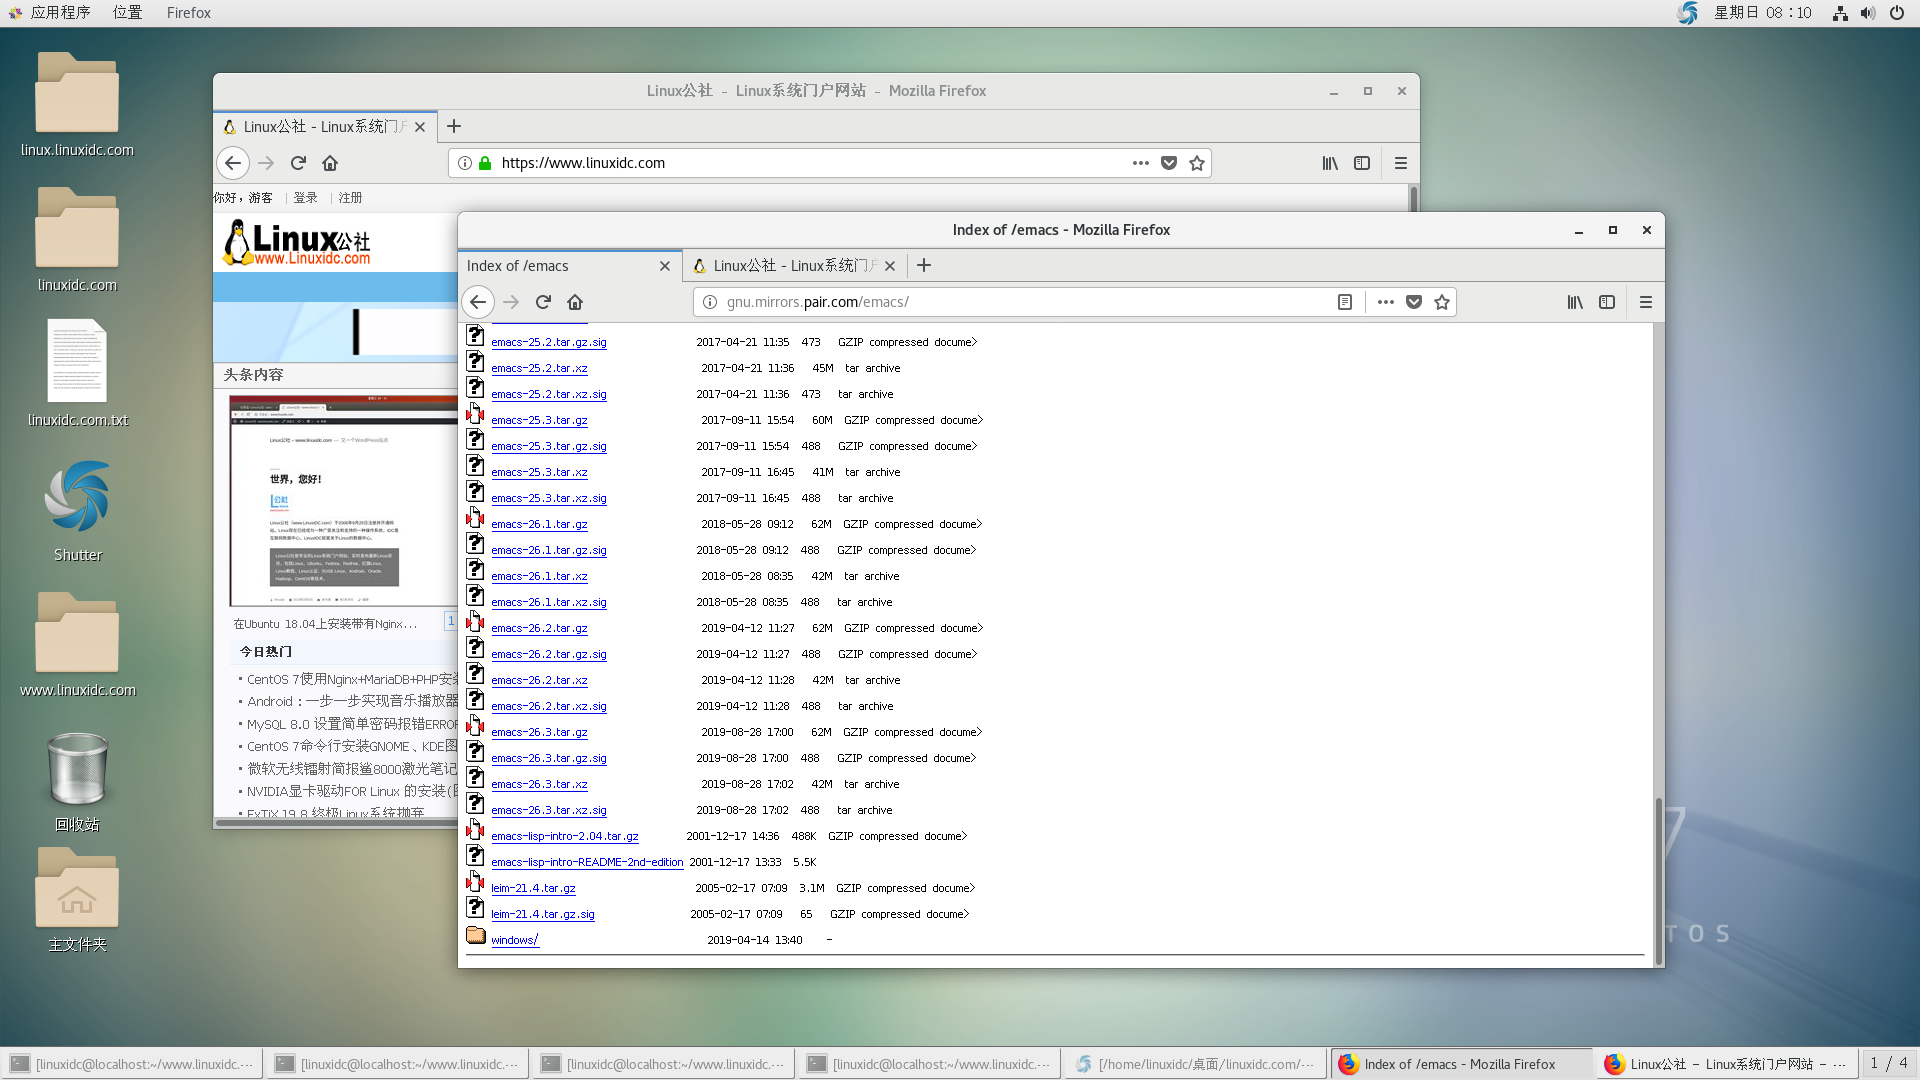Download emacs-26.3.tar.xz

539,784
